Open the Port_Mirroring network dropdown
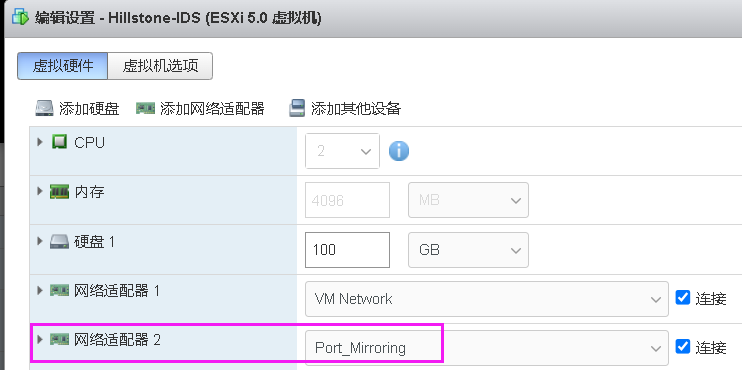742x370 pixels. click(486, 348)
